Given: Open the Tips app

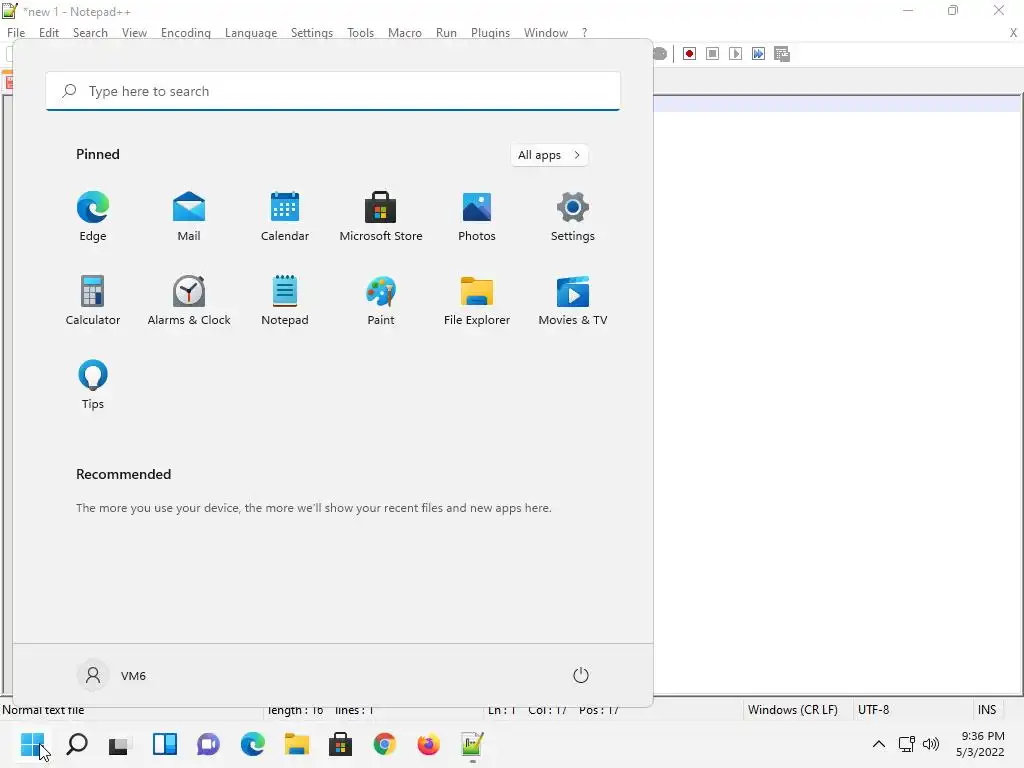Looking at the screenshot, I should click(x=93, y=385).
